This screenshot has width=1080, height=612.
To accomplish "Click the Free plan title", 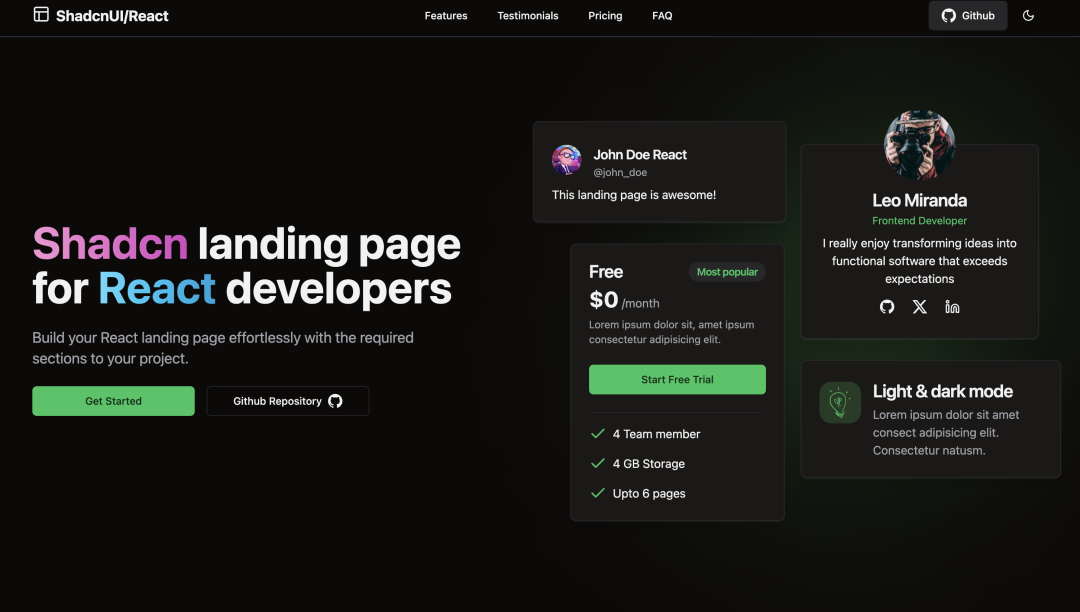I will click(x=606, y=272).
